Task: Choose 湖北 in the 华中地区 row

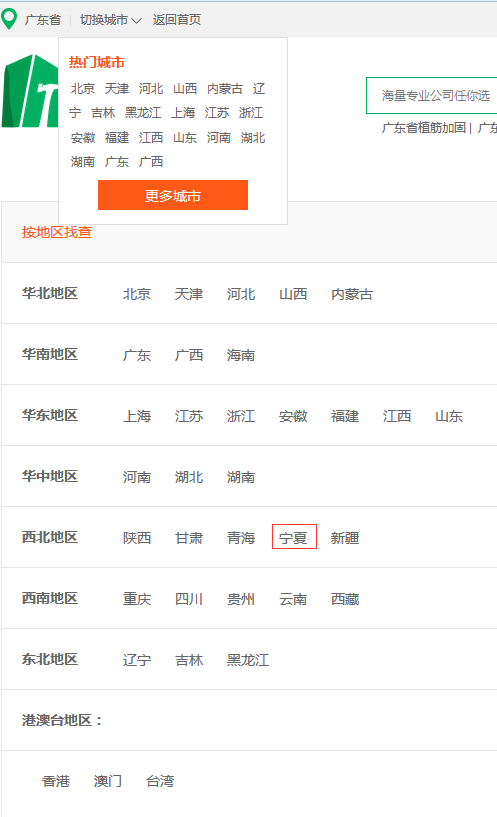Action: click(x=189, y=477)
